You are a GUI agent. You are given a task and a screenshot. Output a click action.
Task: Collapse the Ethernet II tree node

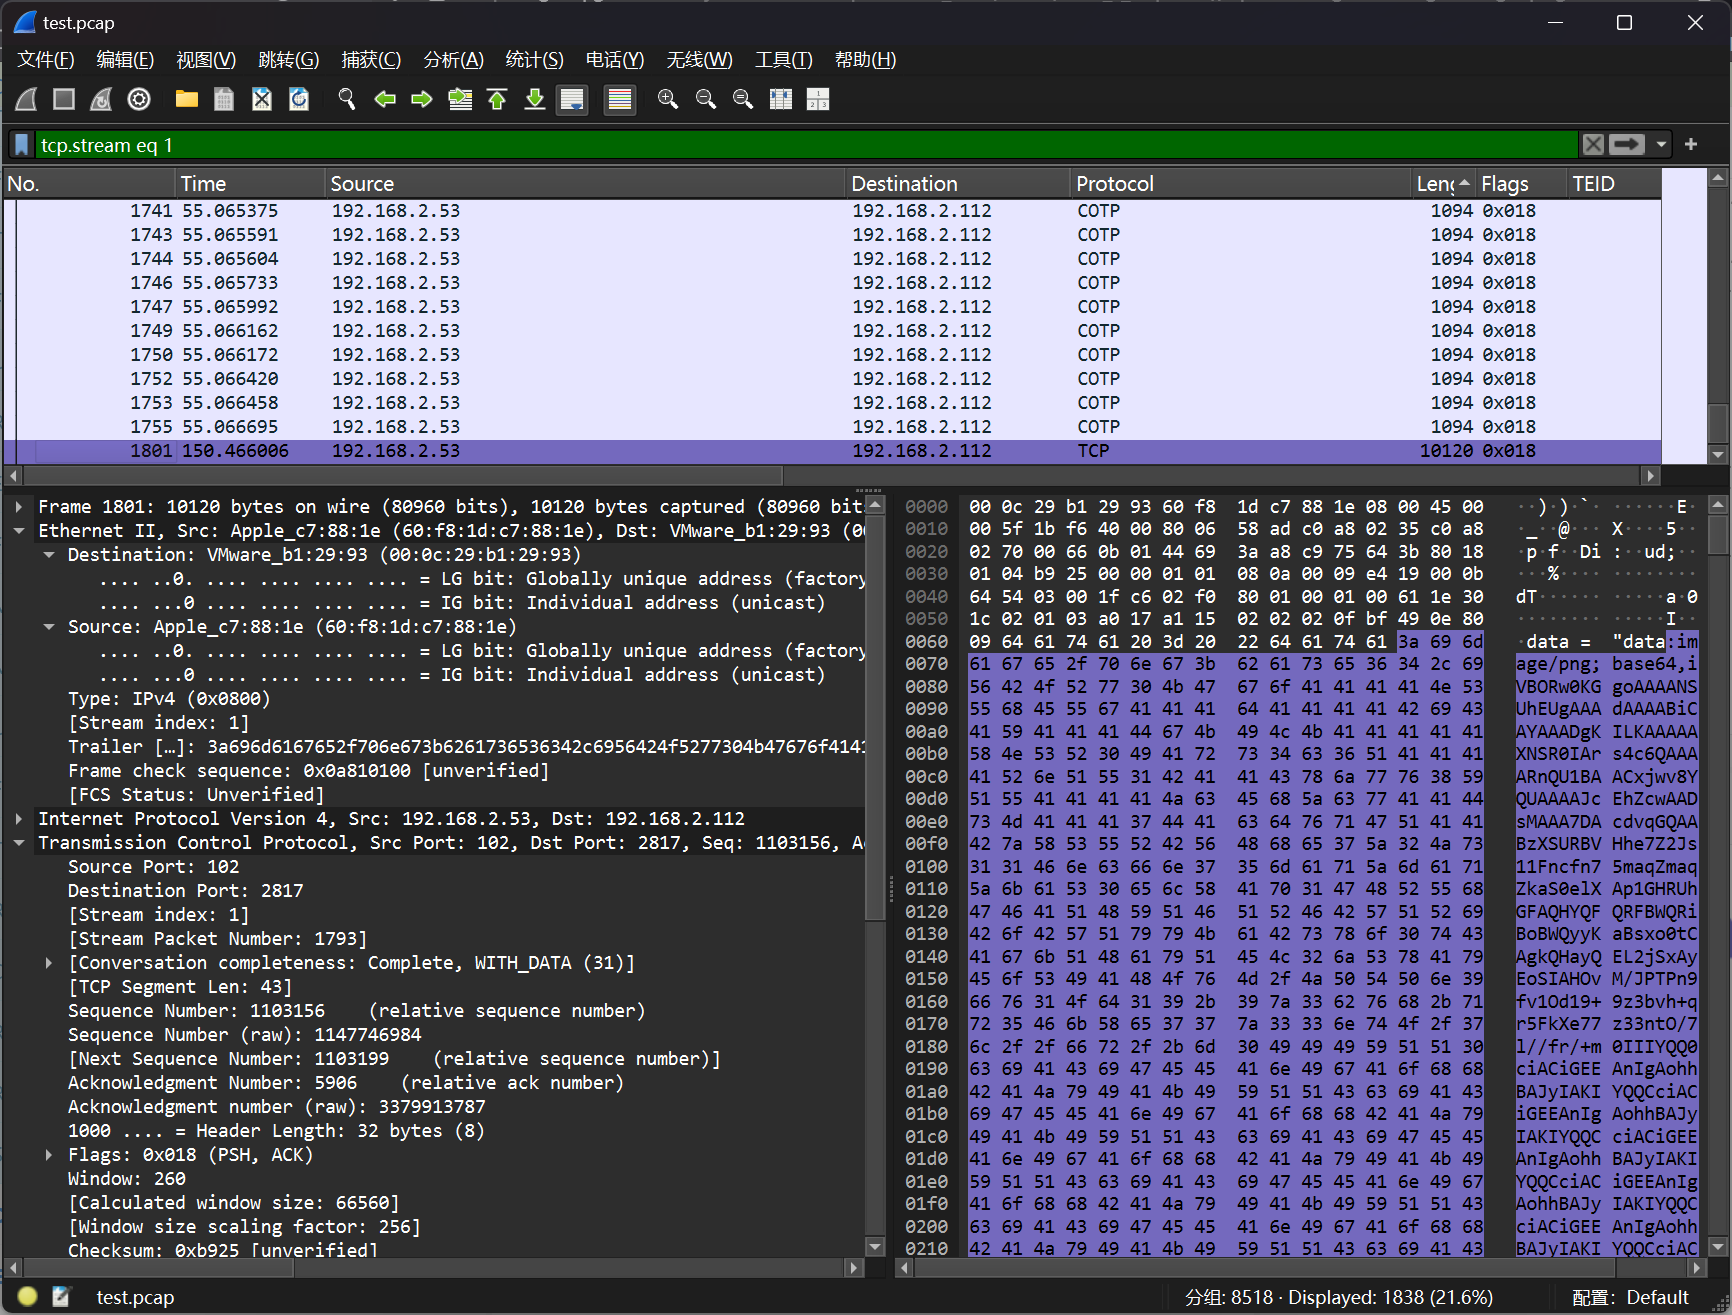(19, 531)
